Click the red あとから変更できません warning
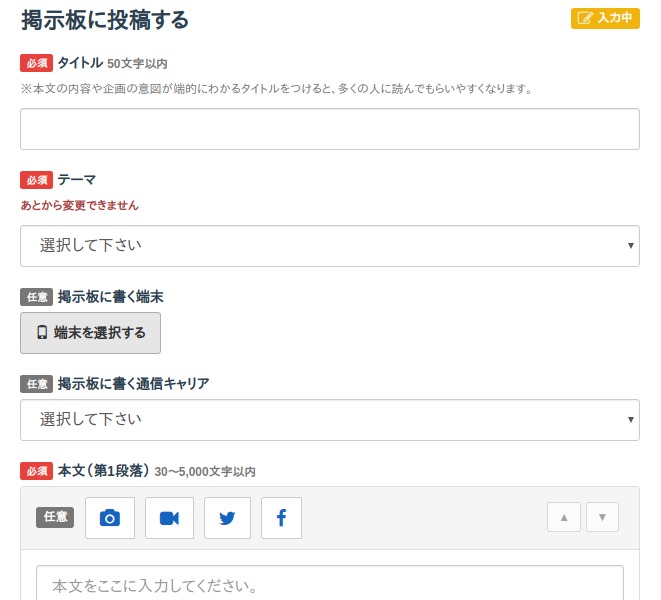The height and width of the screenshot is (600, 661). (79, 205)
